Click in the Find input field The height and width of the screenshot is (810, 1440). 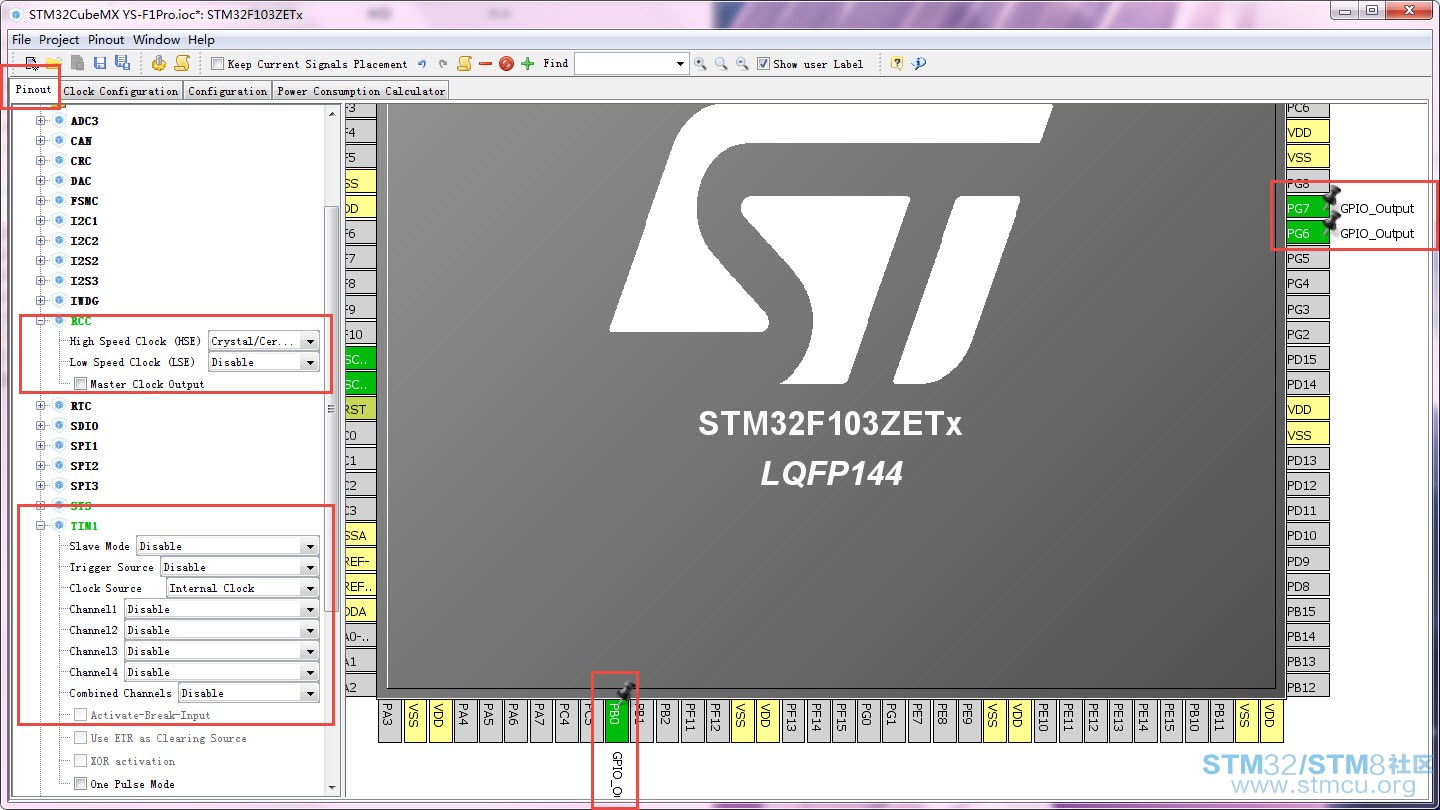[x=624, y=63]
